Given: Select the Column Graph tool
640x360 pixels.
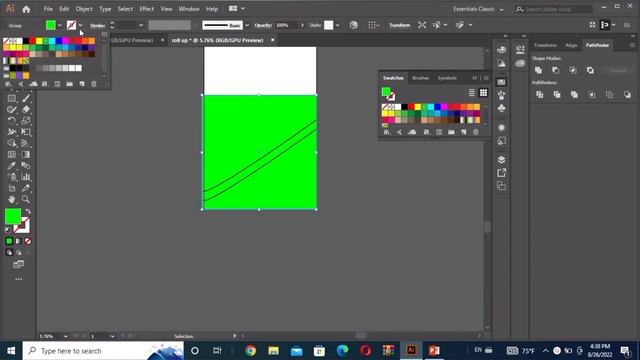Looking at the screenshot, I should click(26, 177).
